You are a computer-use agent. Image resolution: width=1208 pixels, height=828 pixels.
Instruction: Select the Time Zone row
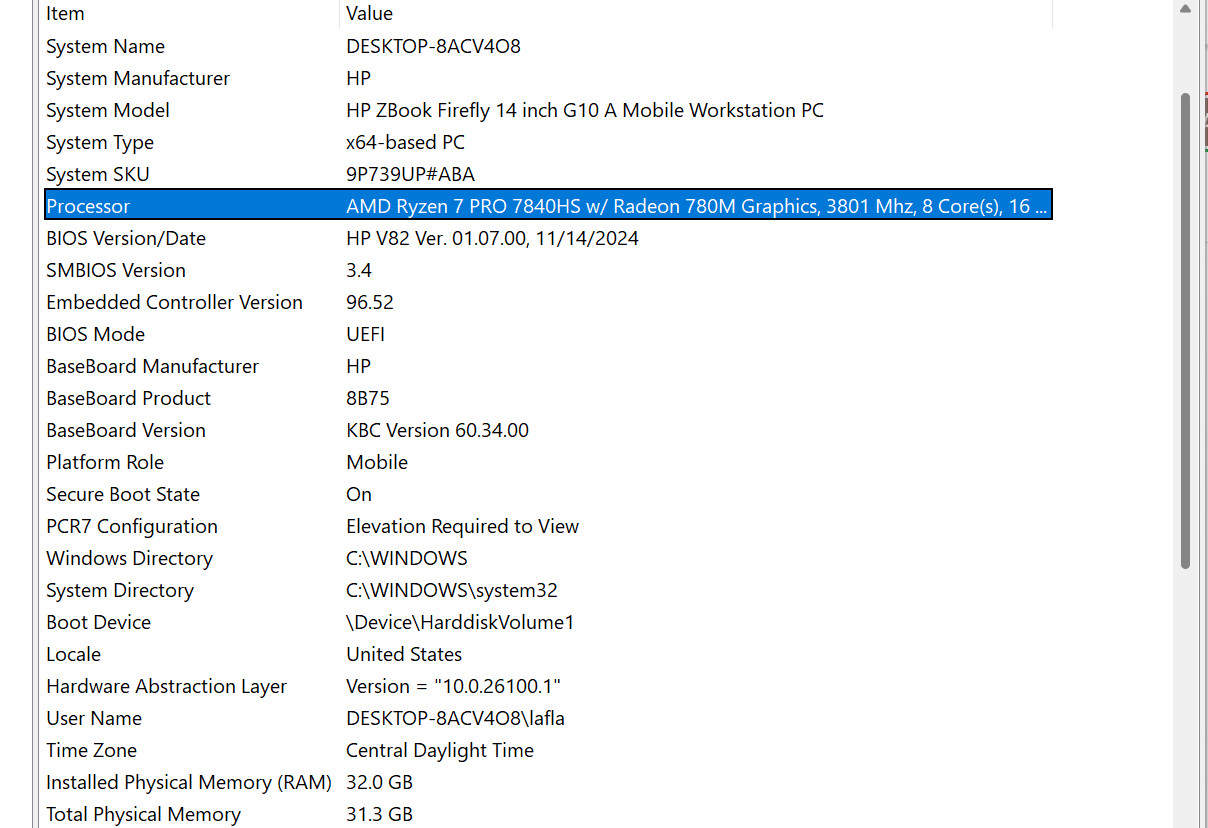point(548,750)
